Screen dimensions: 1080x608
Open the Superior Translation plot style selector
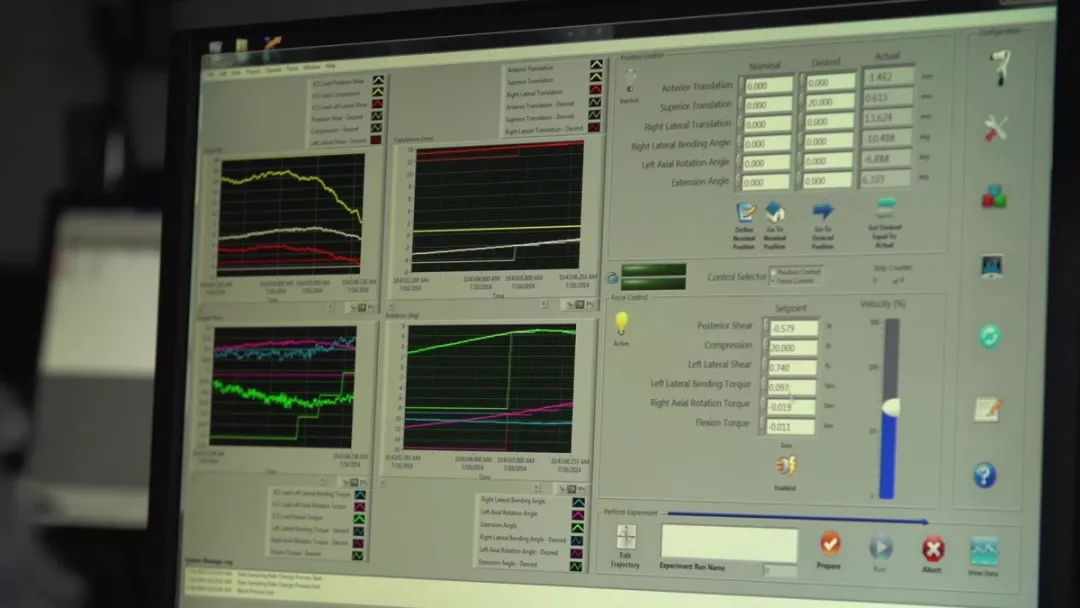click(596, 79)
